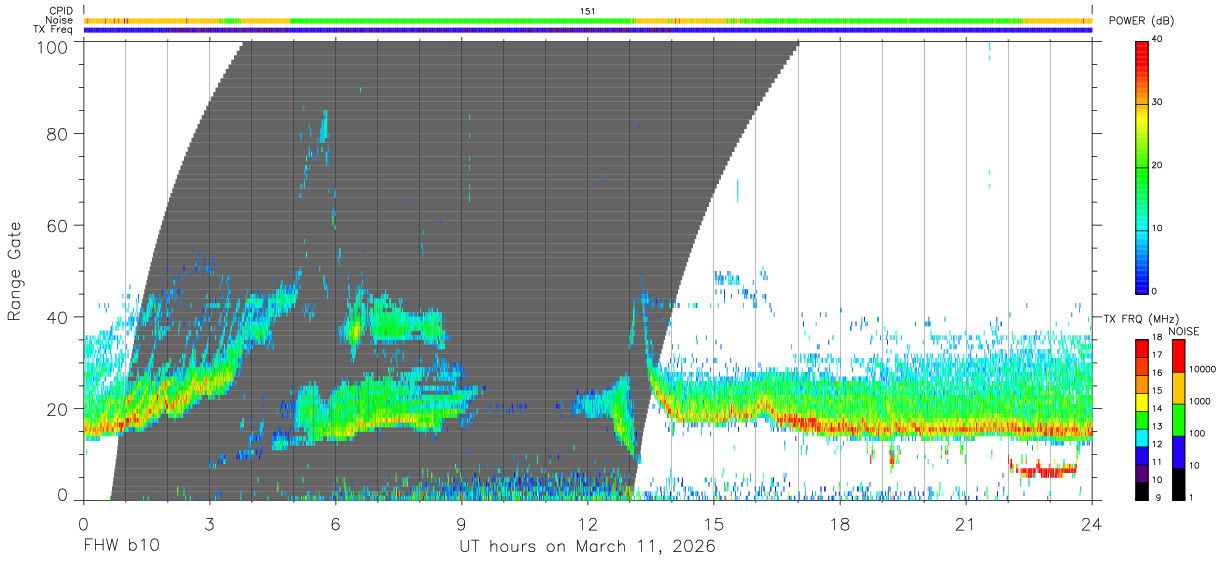Click range gate tick label '80'

coord(59,133)
